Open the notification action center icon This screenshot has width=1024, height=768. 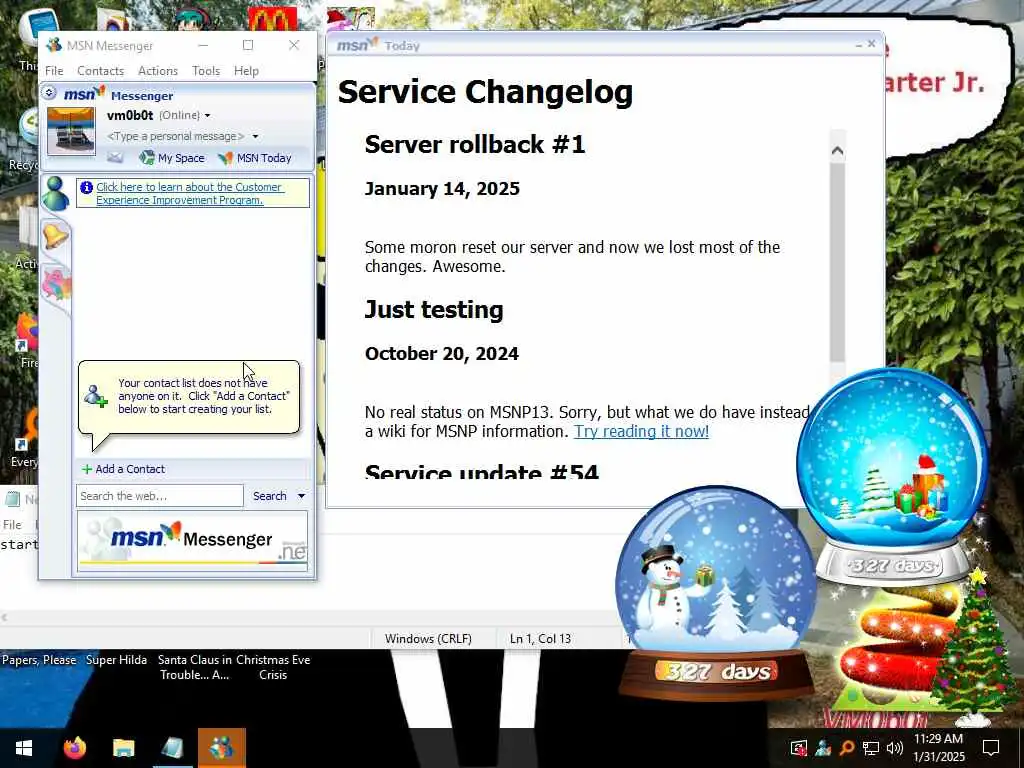coord(991,748)
